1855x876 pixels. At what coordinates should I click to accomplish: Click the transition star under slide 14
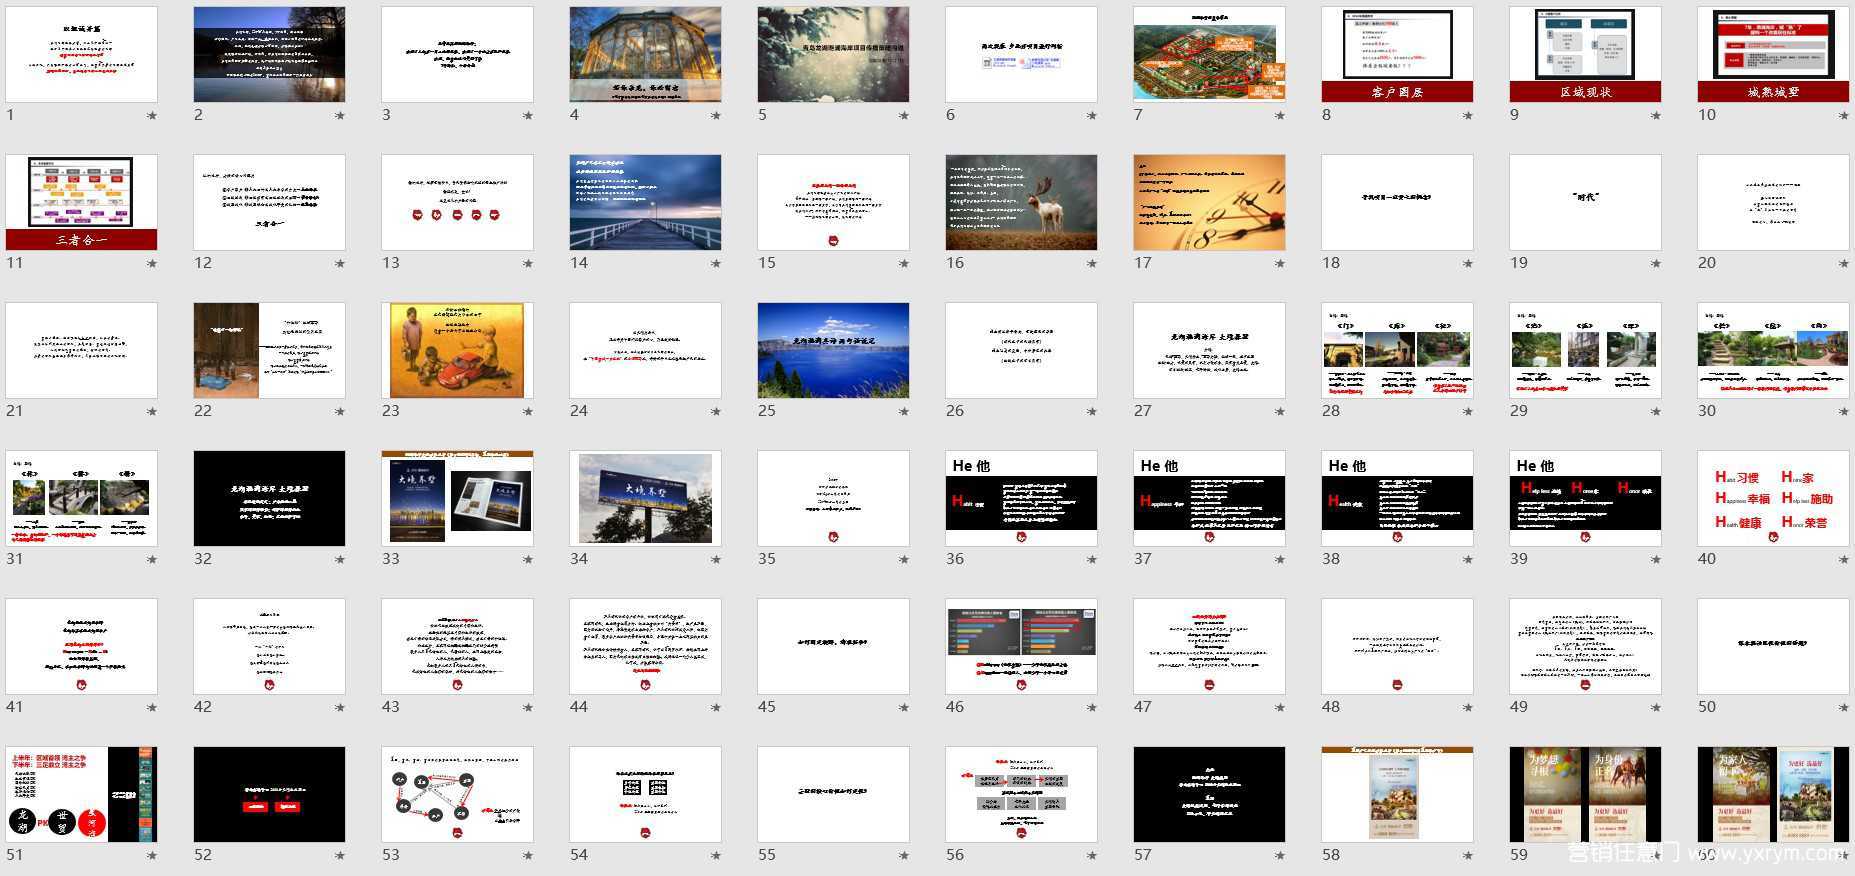(x=716, y=264)
